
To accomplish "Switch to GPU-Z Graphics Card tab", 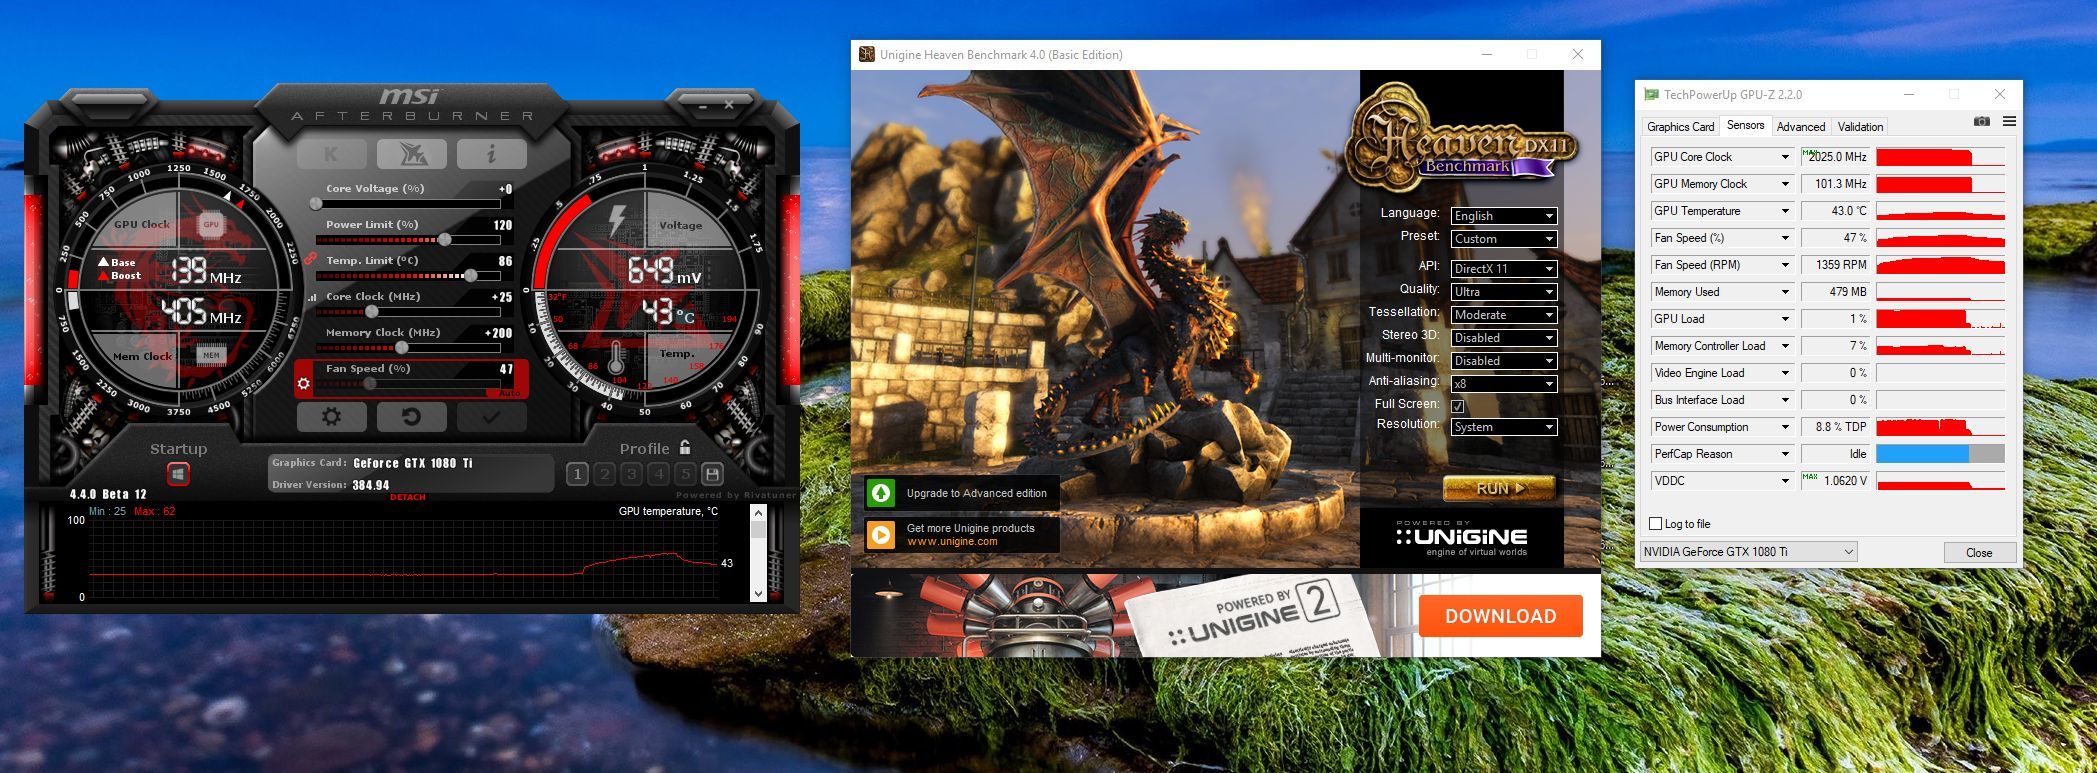I will [x=1680, y=127].
